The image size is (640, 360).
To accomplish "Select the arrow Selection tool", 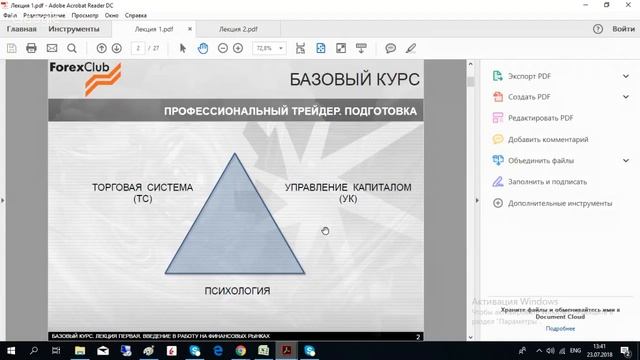I will (x=182, y=48).
